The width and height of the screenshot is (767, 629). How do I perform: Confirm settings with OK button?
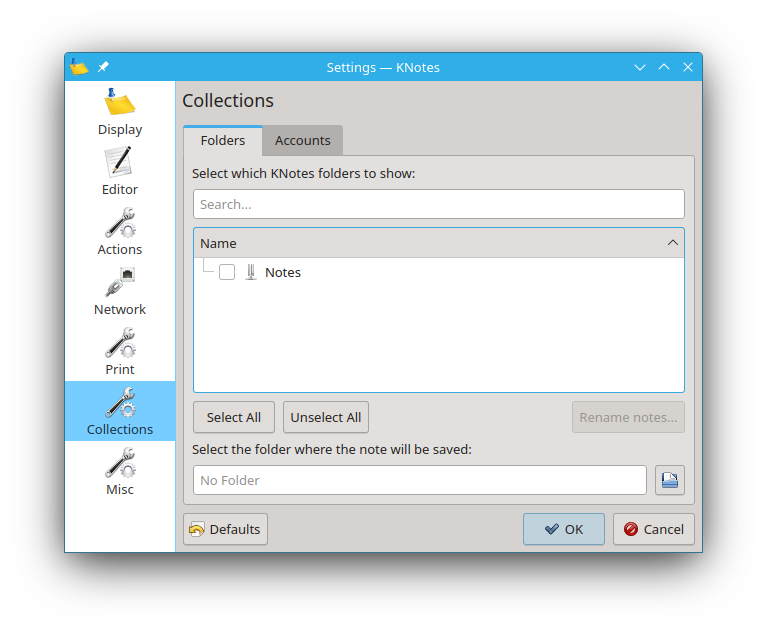tap(564, 529)
